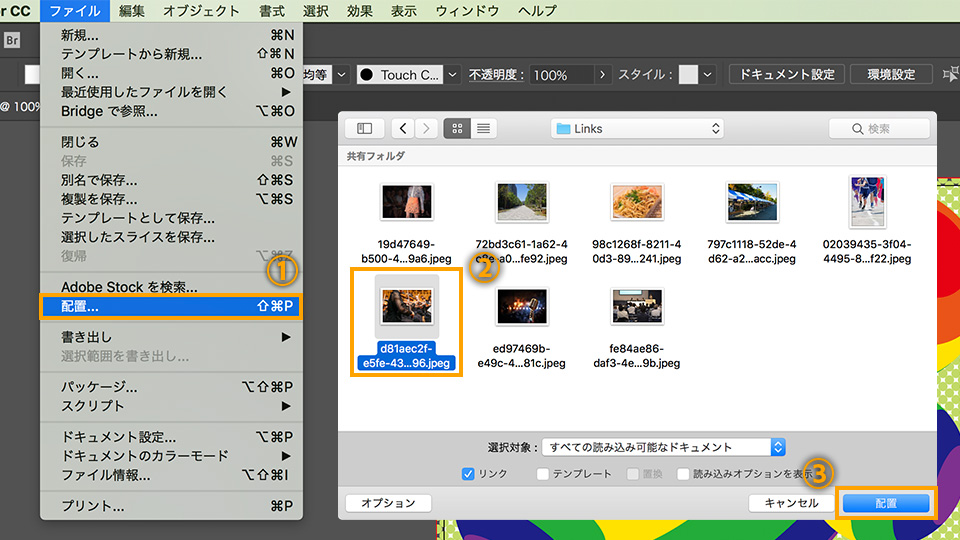Screen dimensions: 960x540
Task: Click the オプション button
Action: (x=388, y=503)
